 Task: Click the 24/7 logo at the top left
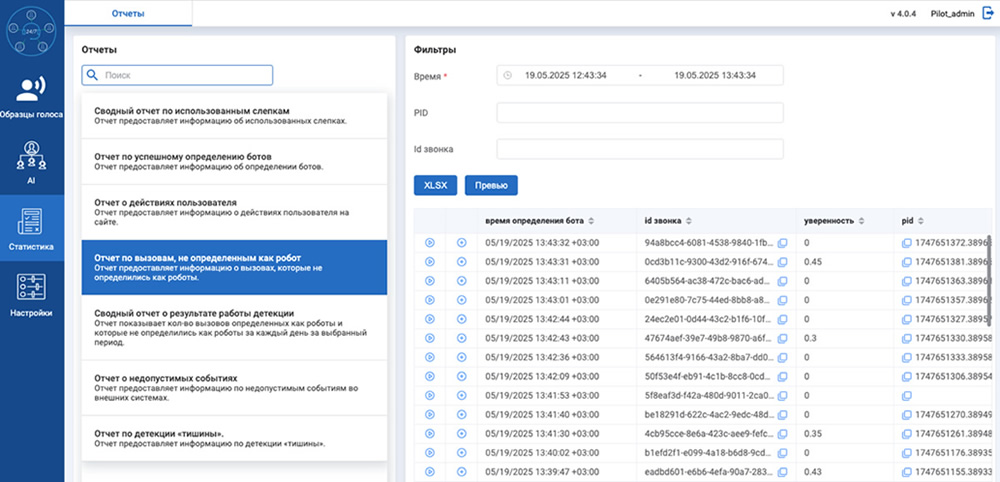point(32,32)
